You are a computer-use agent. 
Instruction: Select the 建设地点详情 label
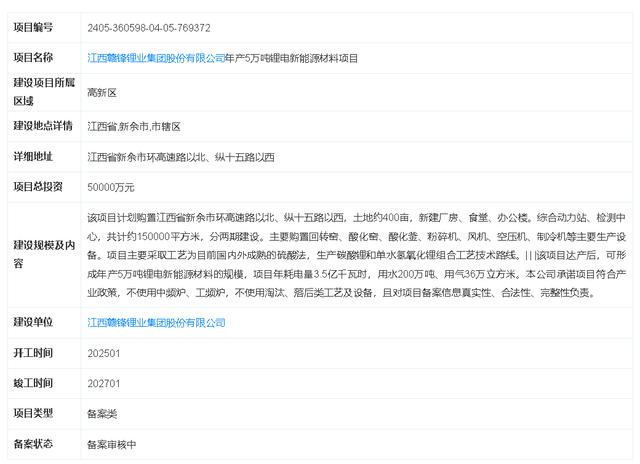(42, 126)
